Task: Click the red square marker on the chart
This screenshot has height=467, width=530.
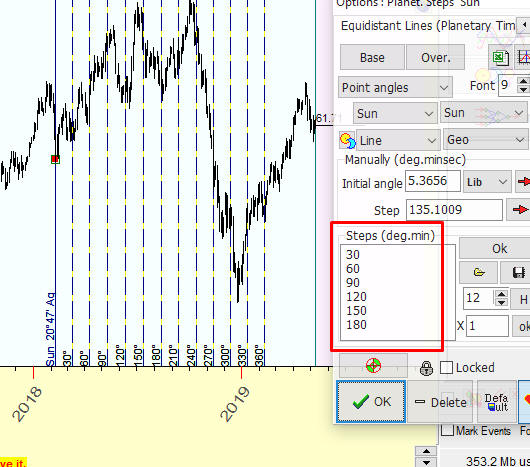Action: (55, 159)
